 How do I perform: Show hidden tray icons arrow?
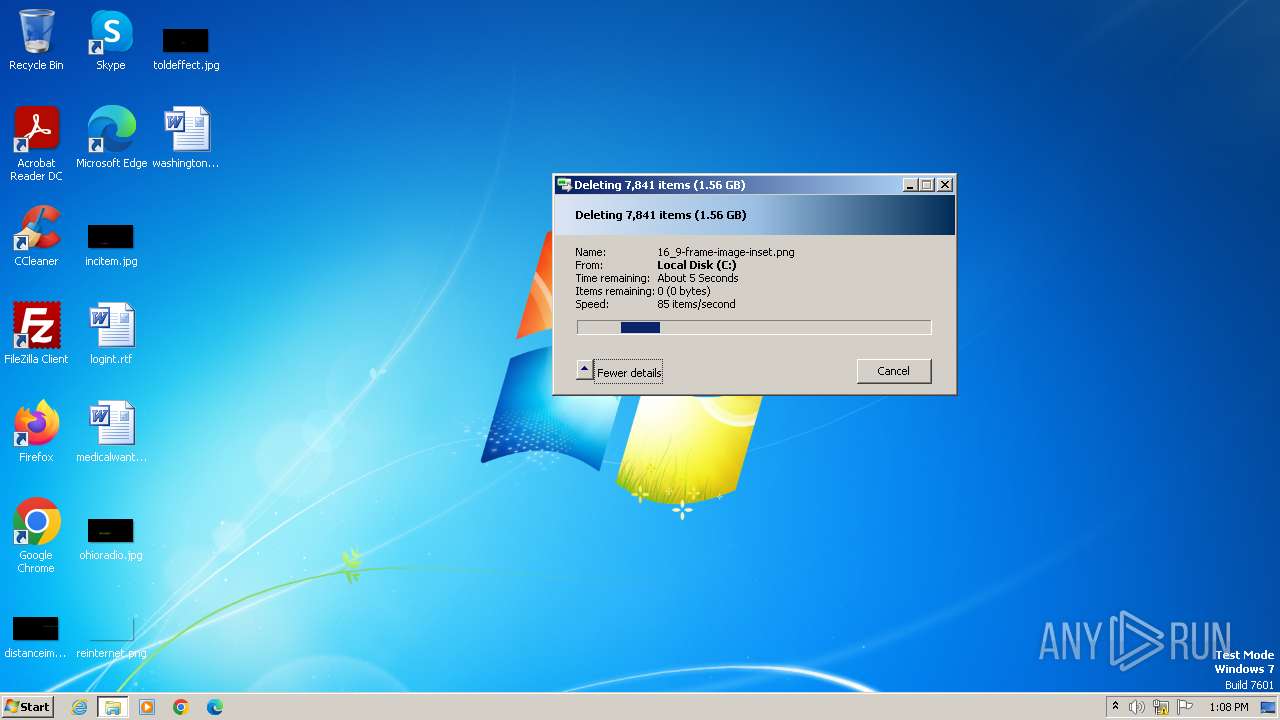click(x=1115, y=707)
